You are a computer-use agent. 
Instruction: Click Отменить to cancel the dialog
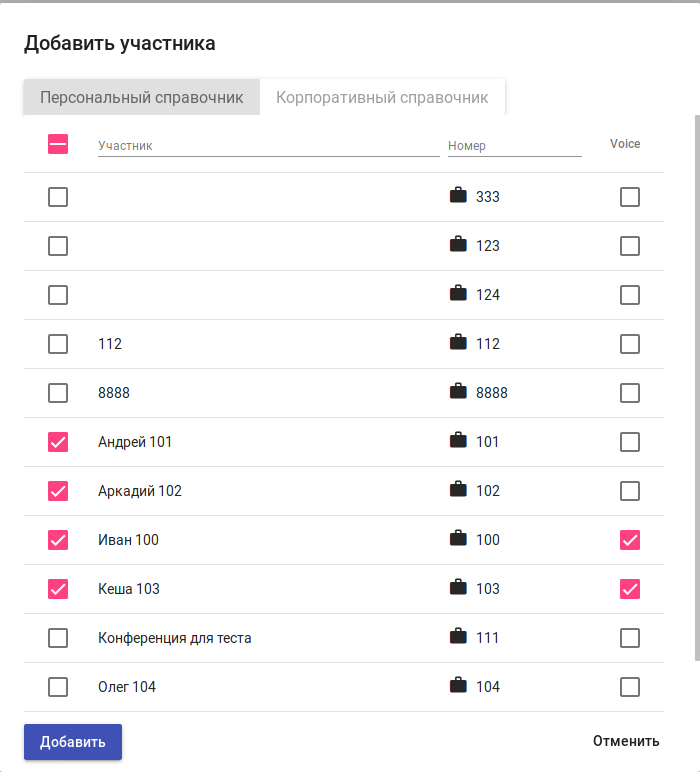(626, 741)
